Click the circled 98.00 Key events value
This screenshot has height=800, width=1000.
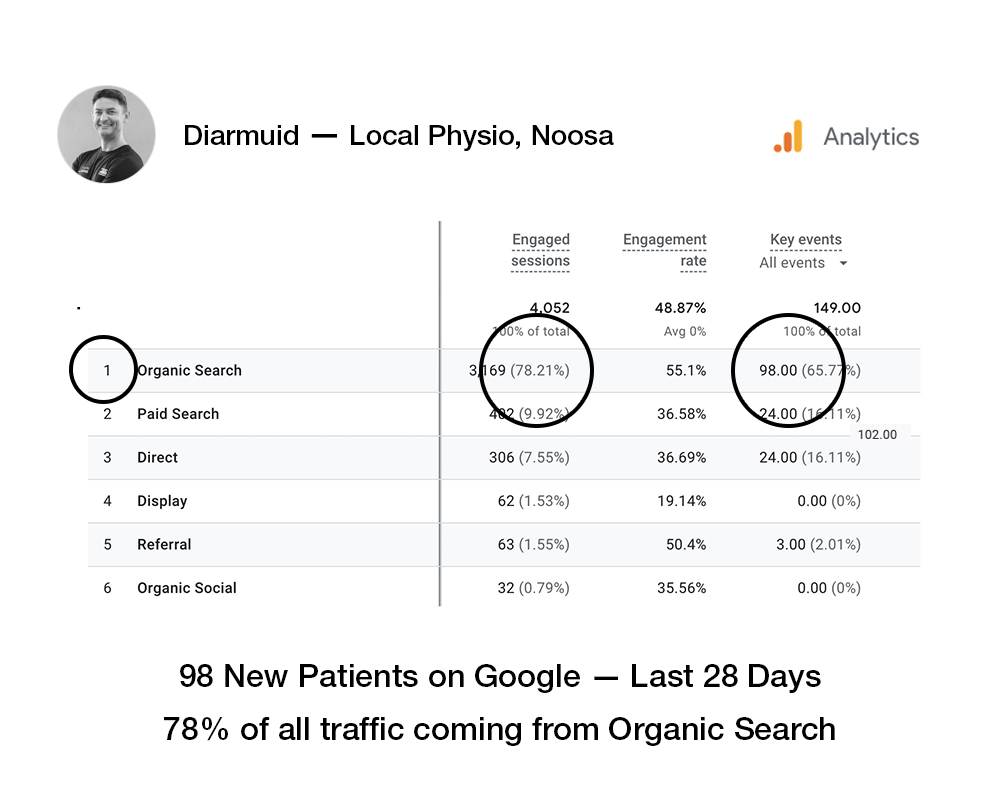point(789,370)
